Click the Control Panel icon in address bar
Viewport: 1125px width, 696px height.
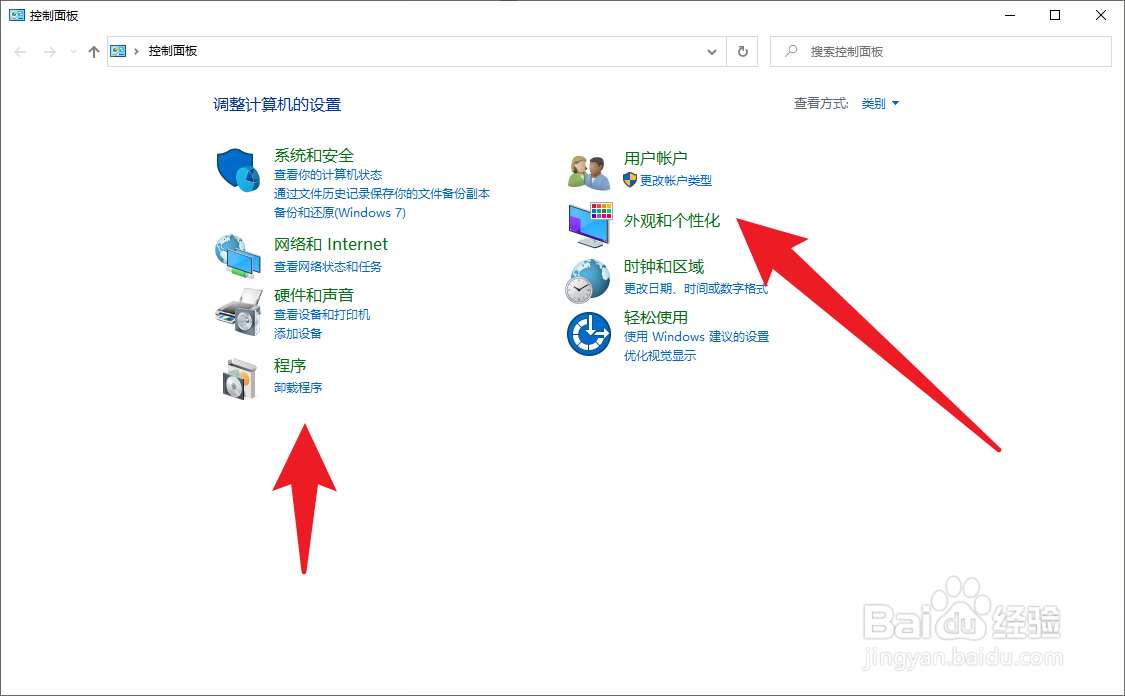(118, 51)
